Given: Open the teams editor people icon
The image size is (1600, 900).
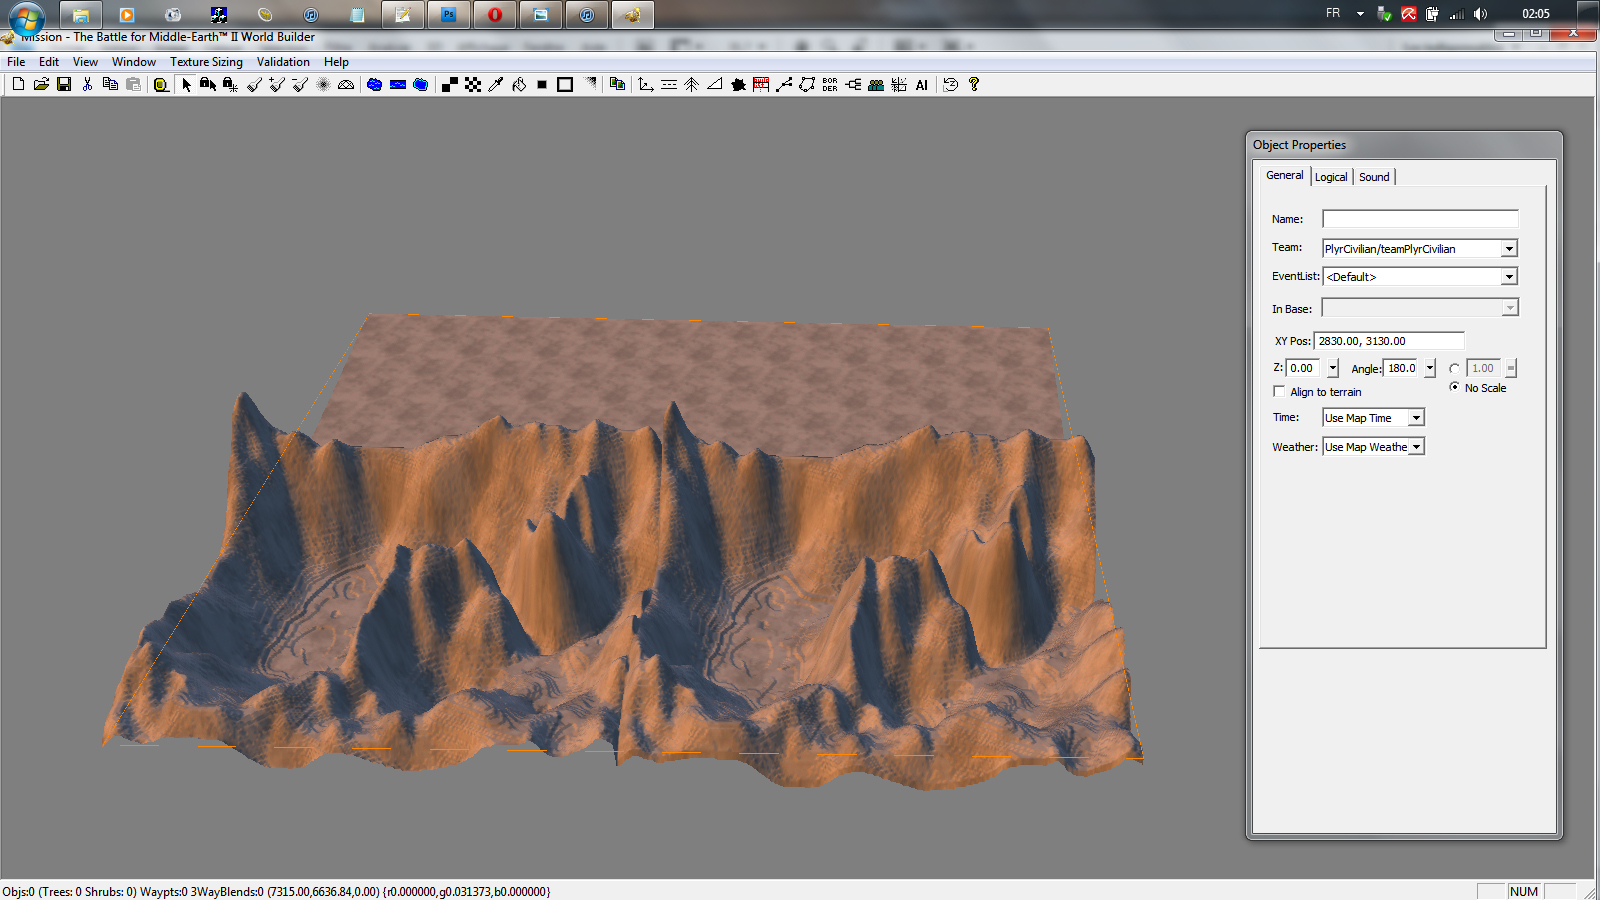Looking at the screenshot, I should (x=876, y=85).
